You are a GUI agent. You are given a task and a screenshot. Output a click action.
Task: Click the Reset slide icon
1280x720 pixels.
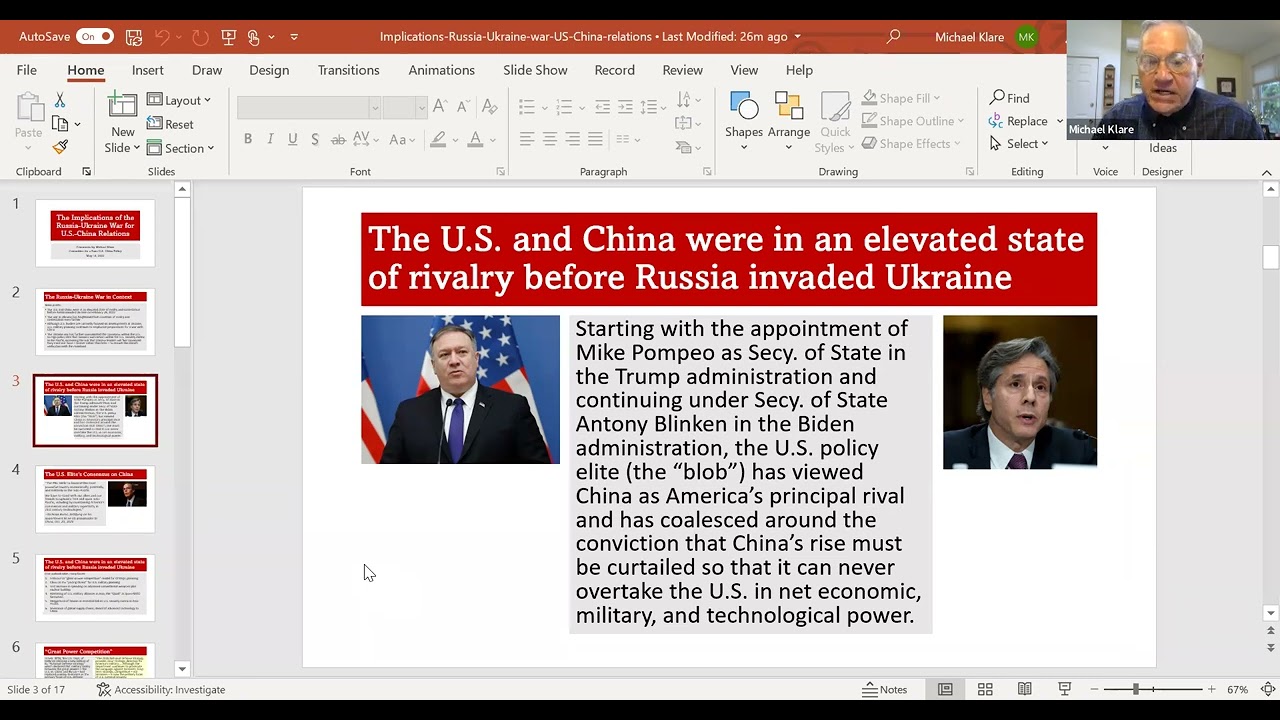click(170, 124)
